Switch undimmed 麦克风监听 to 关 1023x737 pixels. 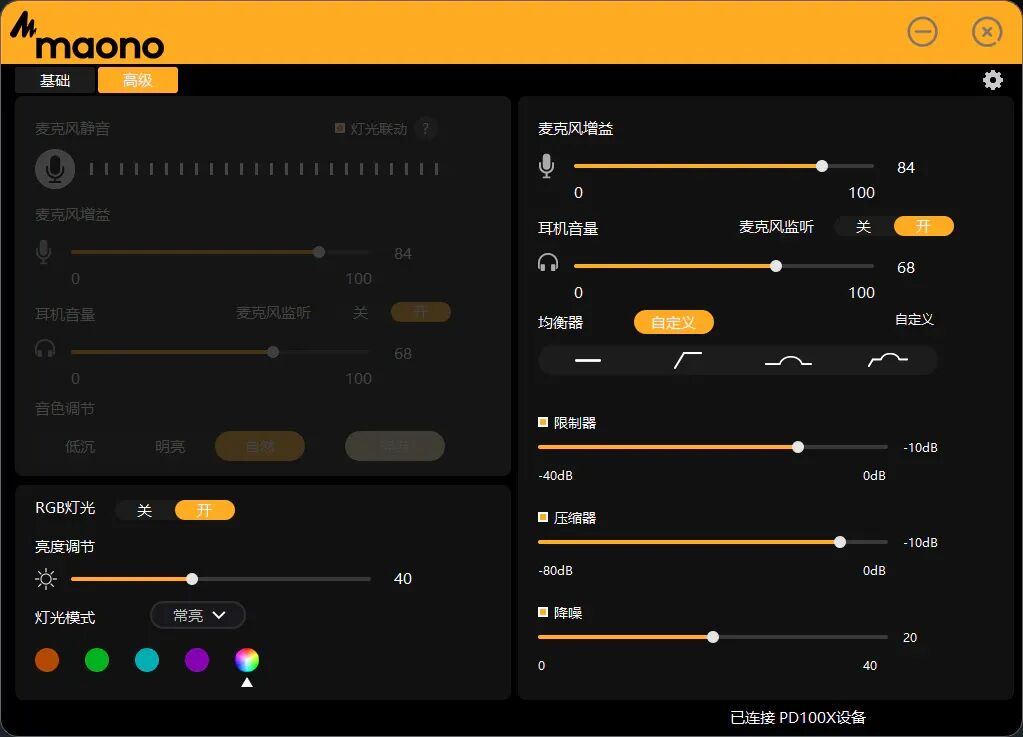[863, 226]
